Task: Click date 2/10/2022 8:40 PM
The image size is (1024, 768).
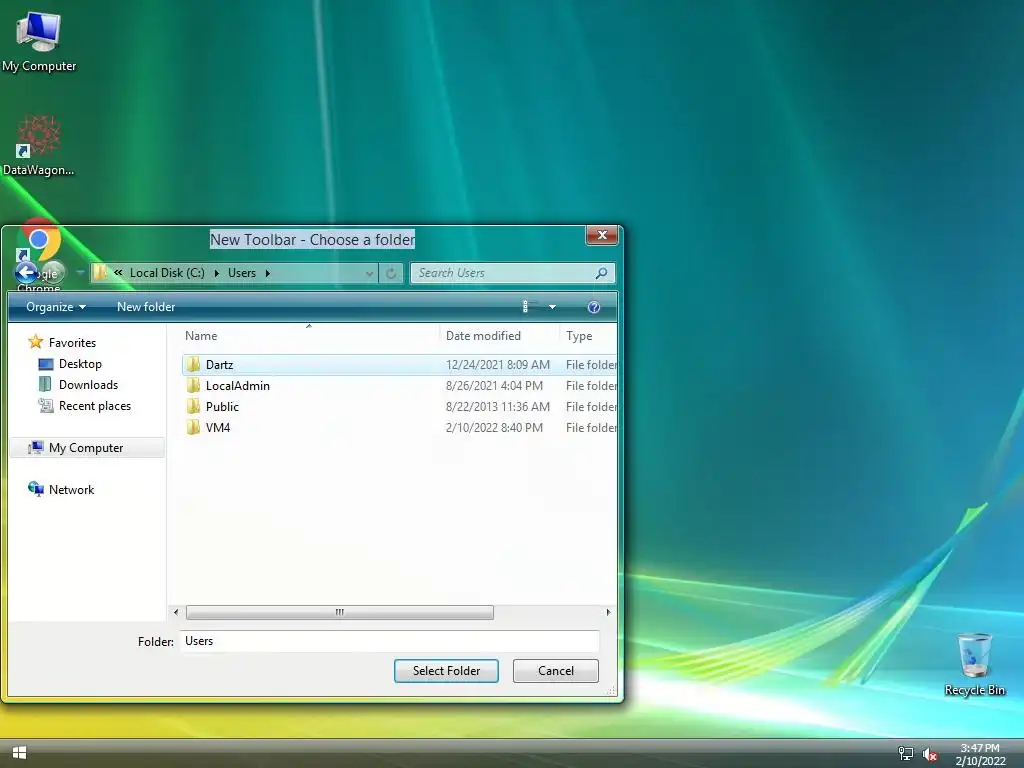Action: (494, 427)
